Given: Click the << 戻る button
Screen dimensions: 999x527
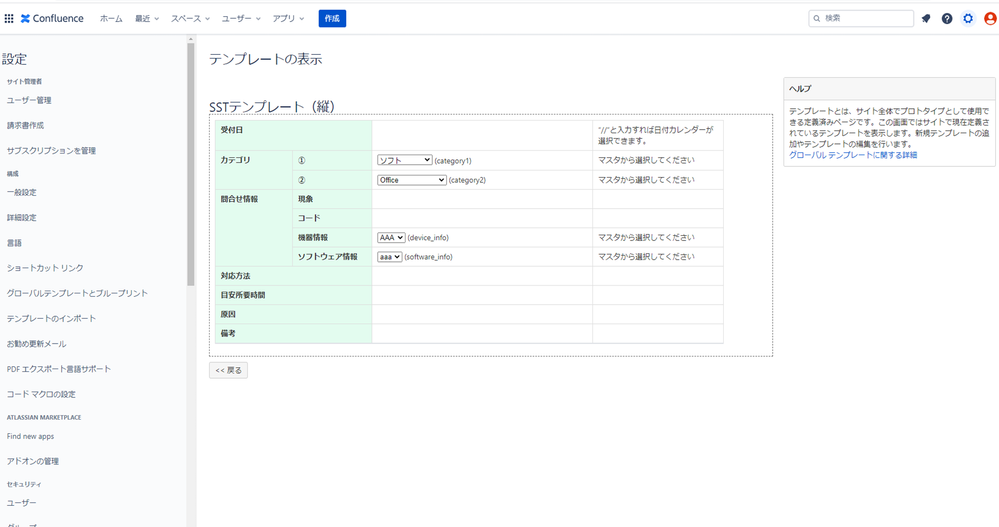Looking at the screenshot, I should click(228, 370).
